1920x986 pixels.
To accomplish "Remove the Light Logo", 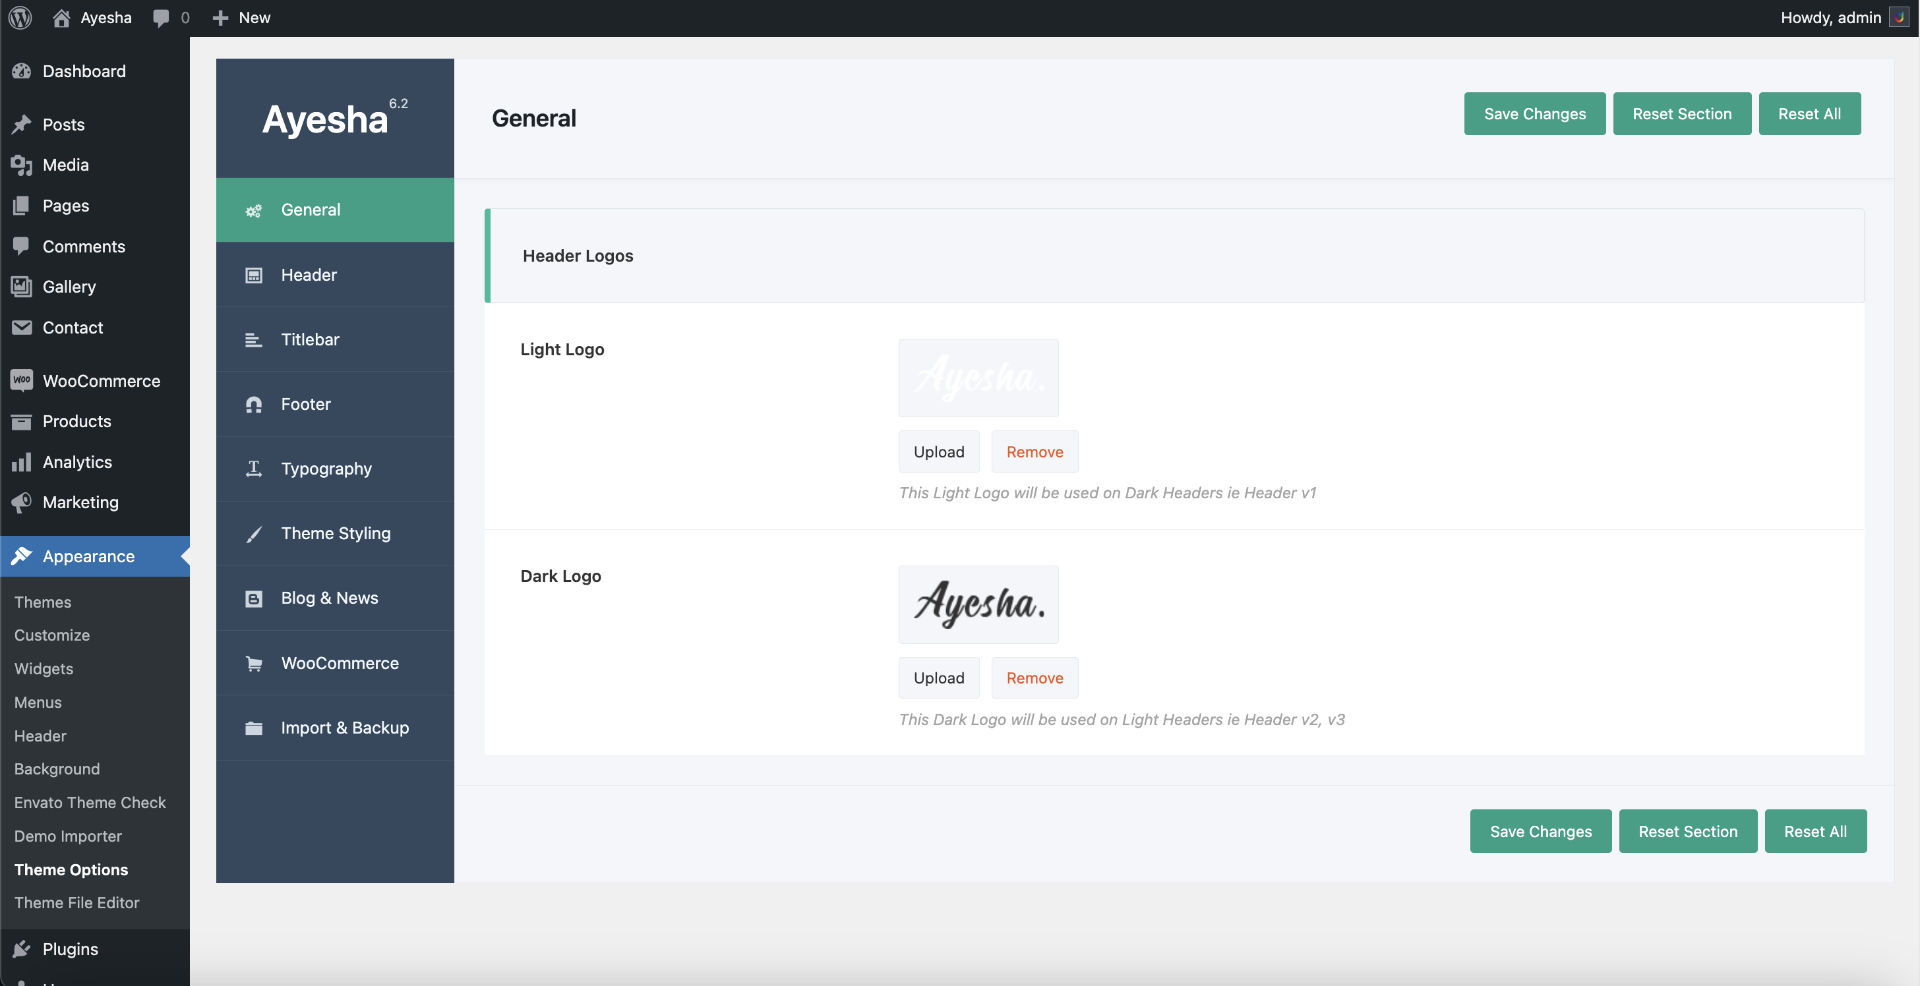I will click(x=1034, y=451).
